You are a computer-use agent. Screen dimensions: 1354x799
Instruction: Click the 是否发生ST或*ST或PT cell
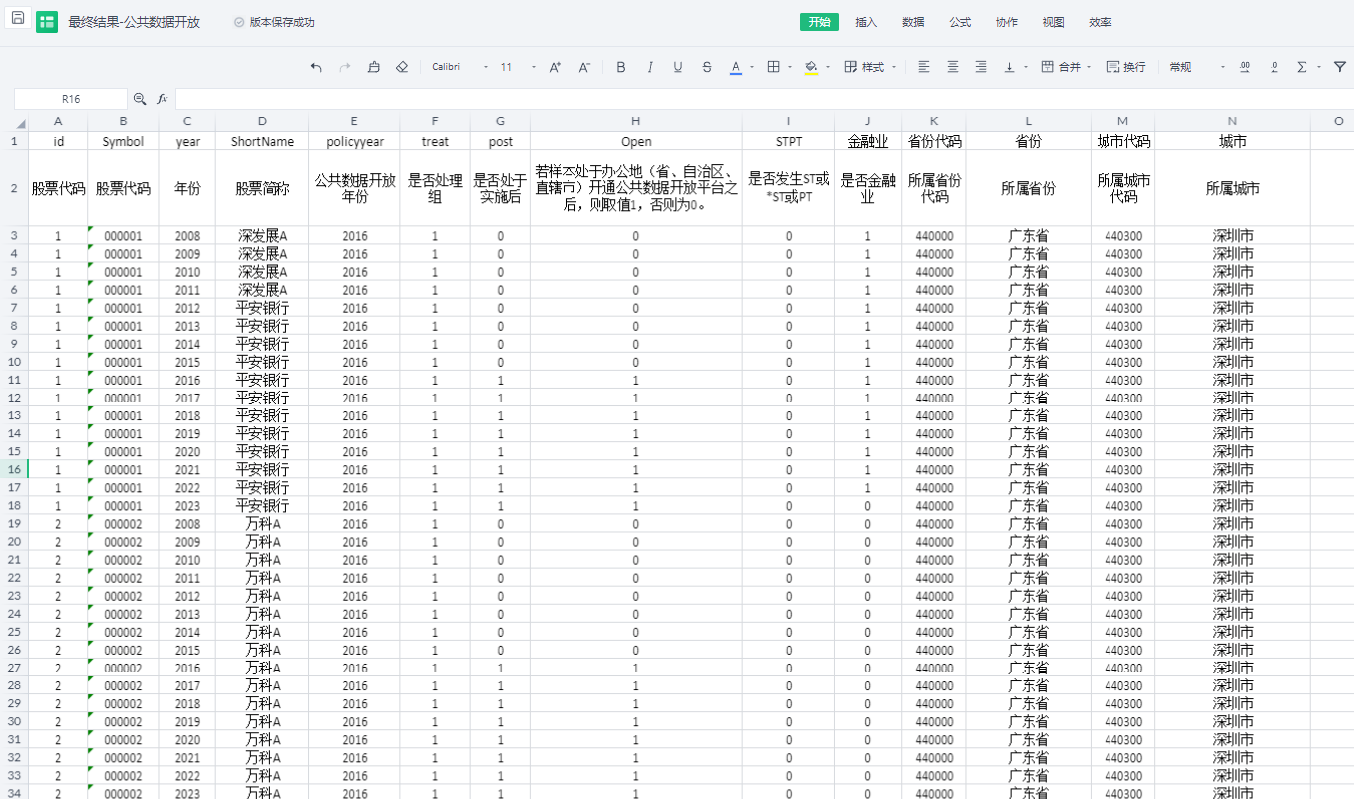[788, 188]
